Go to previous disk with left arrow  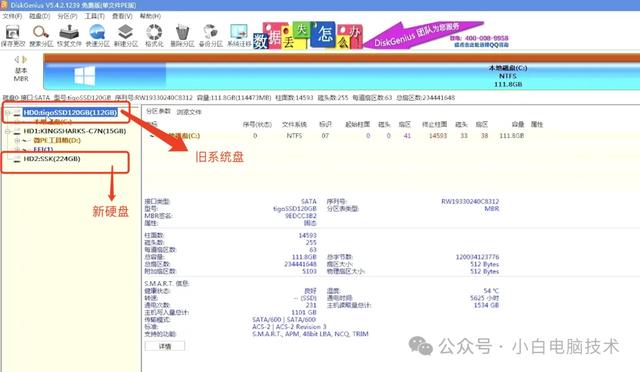[x=17, y=60]
